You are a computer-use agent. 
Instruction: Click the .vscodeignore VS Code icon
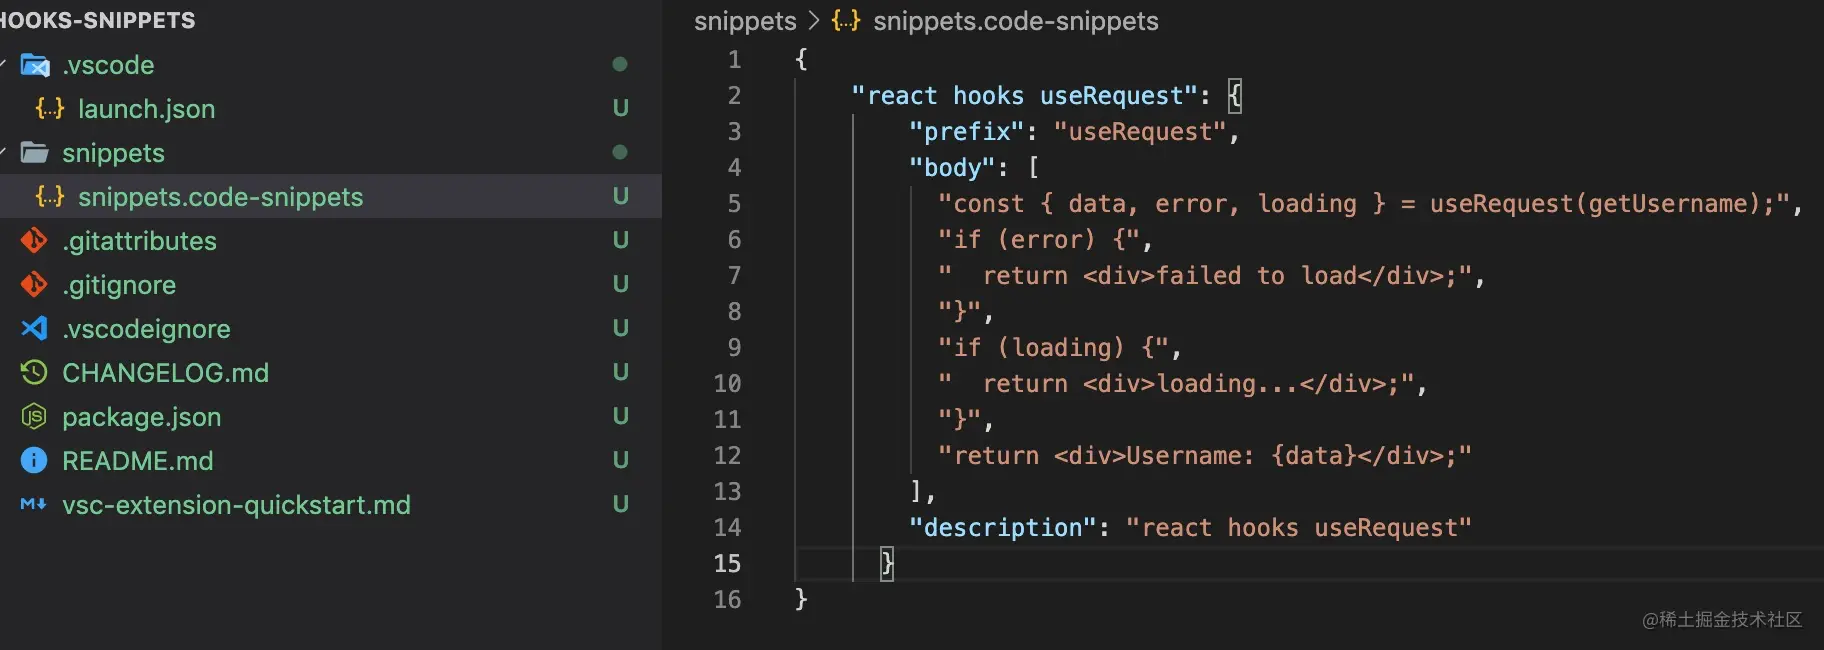coord(34,329)
